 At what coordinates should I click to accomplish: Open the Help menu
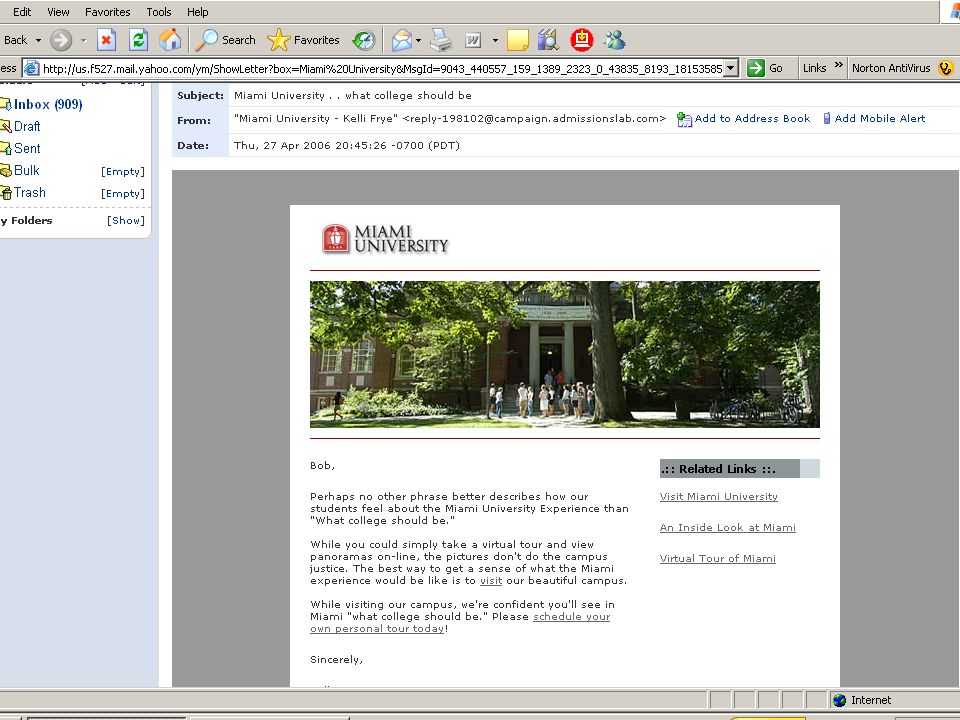tap(197, 12)
